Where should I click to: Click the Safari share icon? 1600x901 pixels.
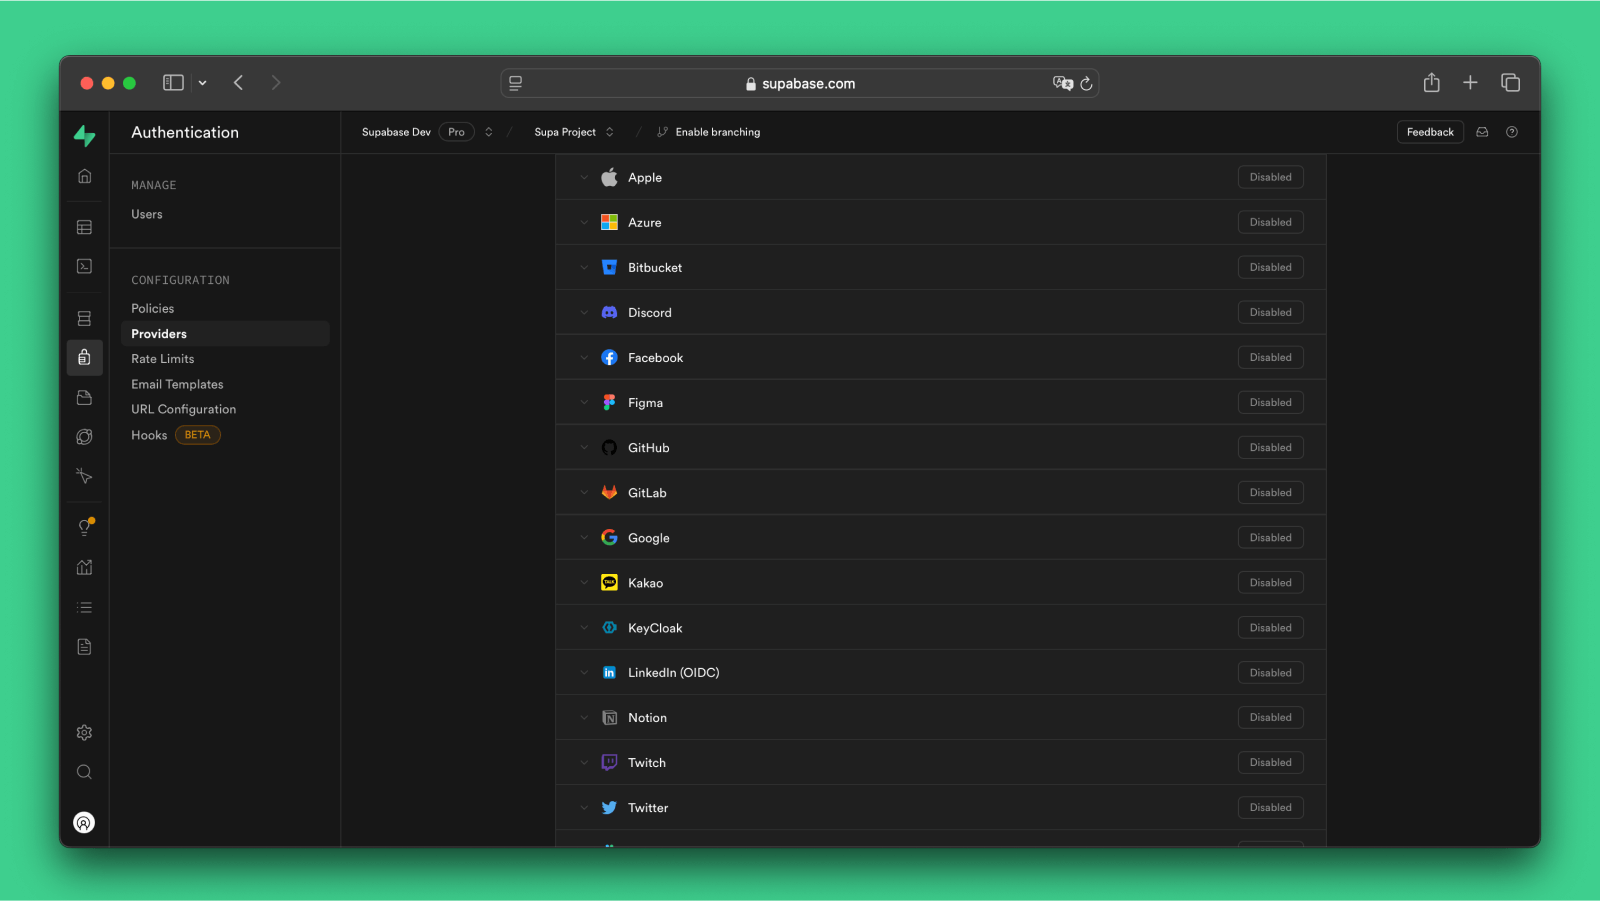[1432, 83]
